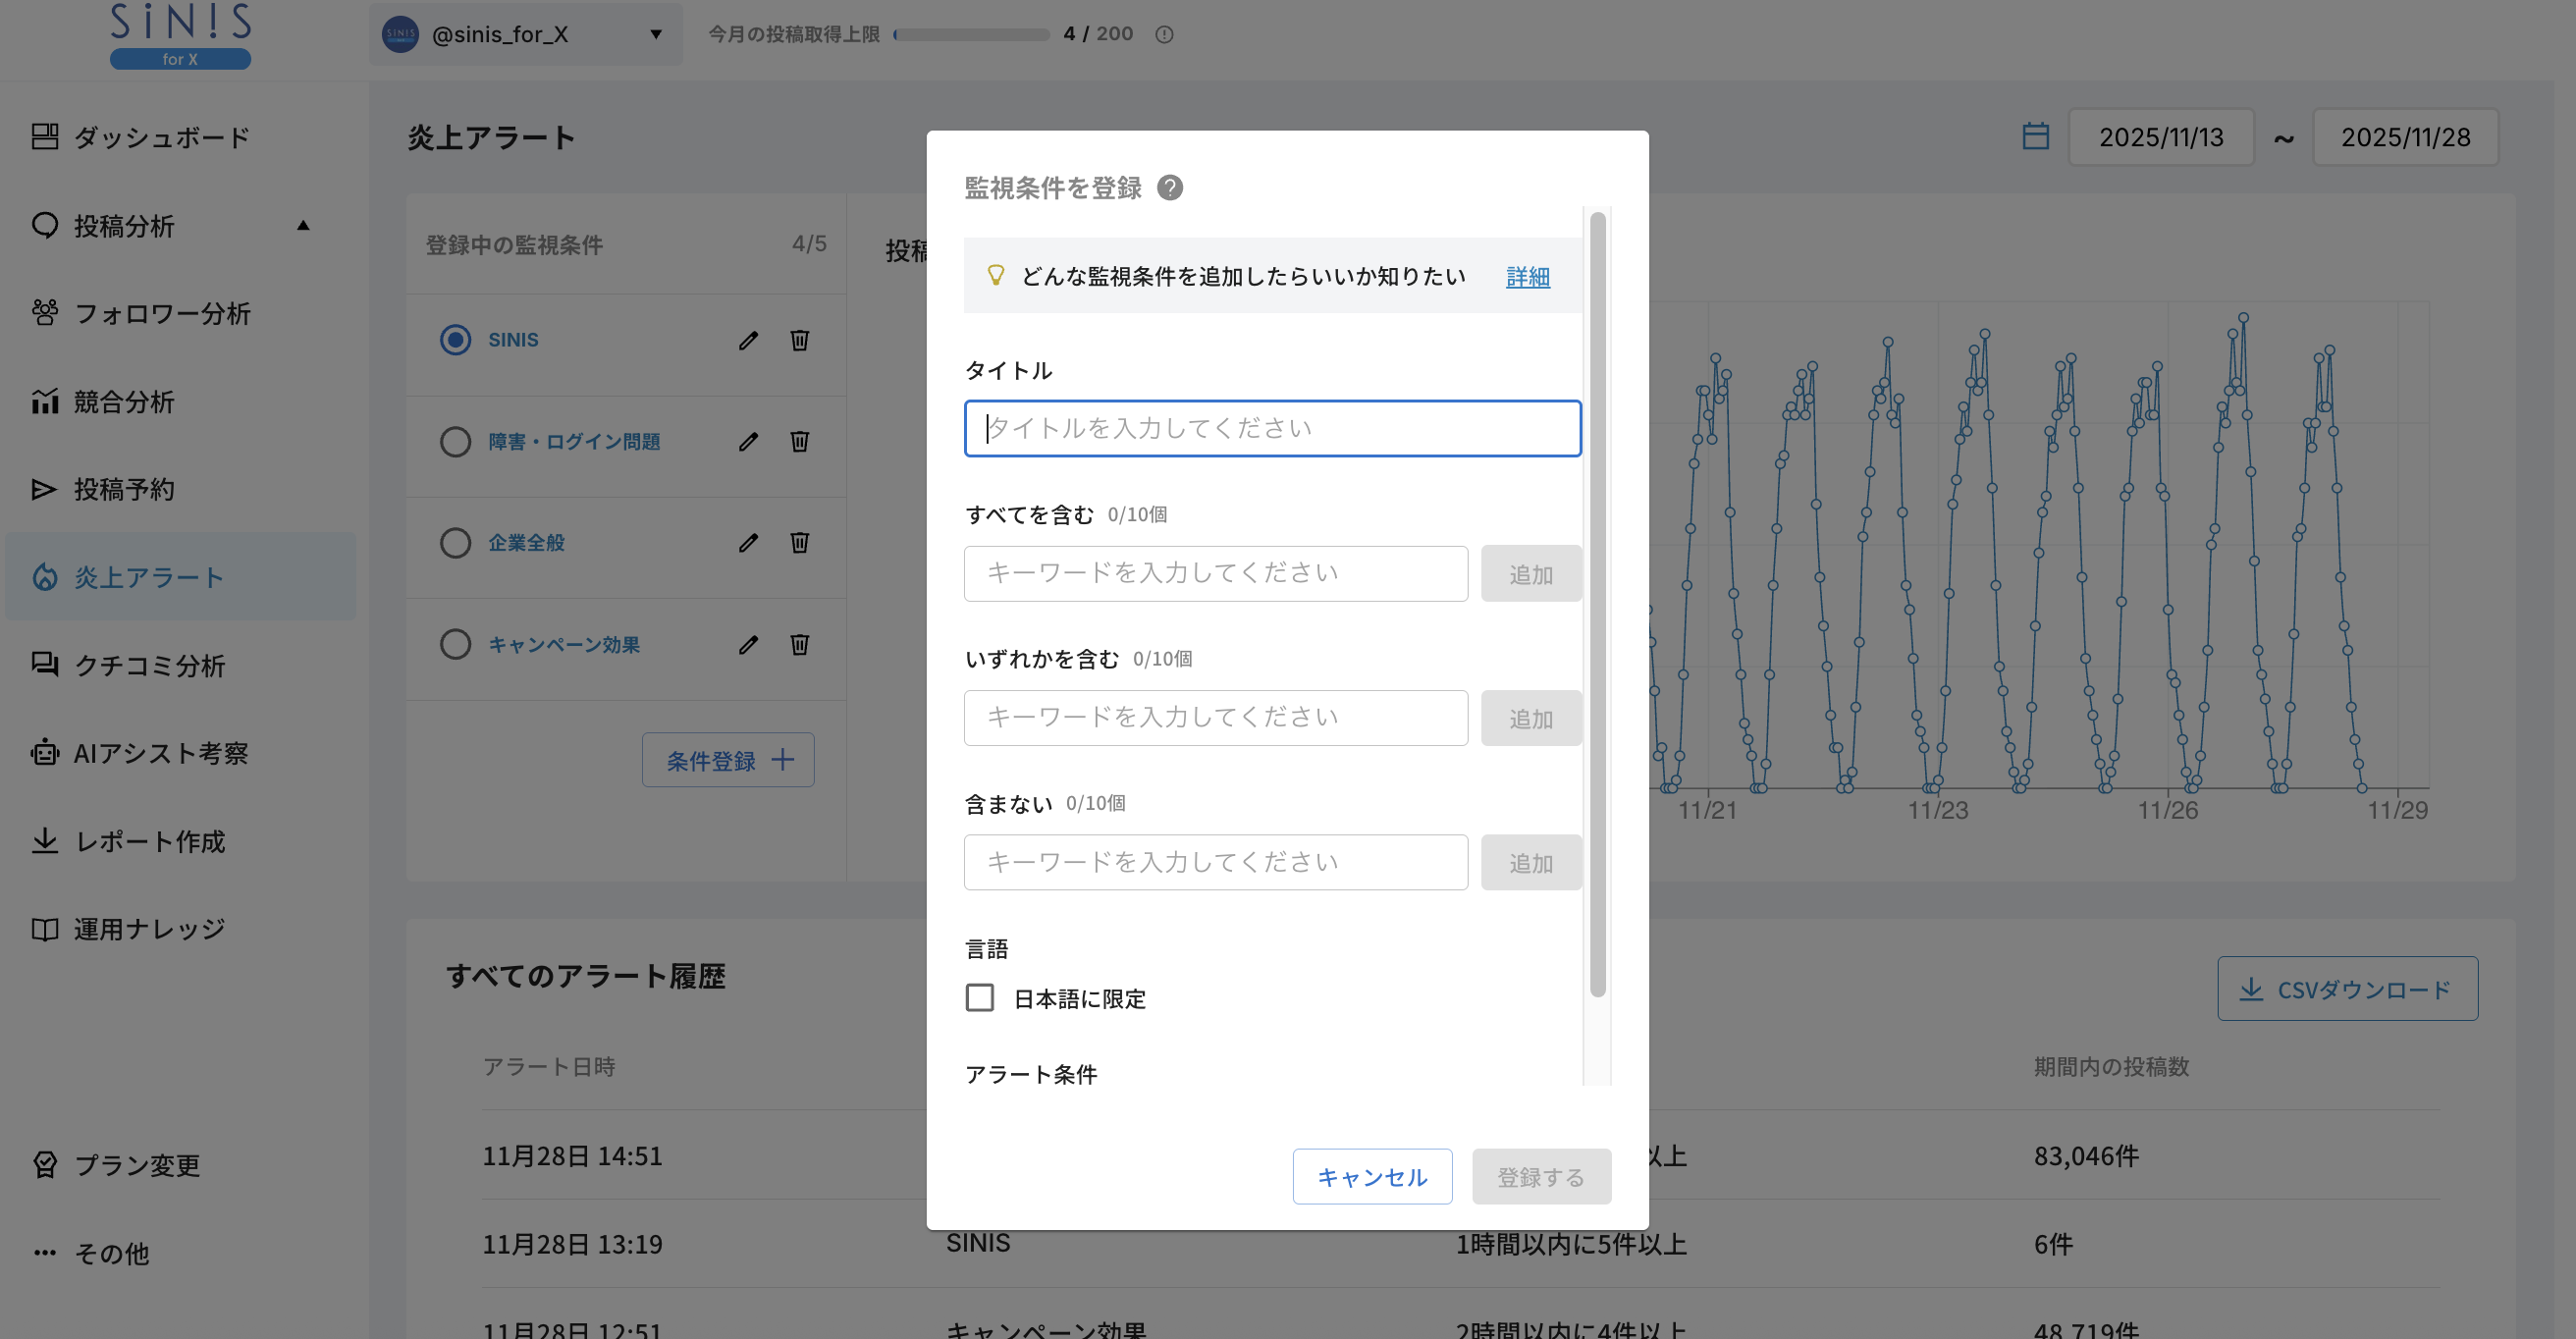Select the フォロワー分析 sidebar icon

coord(46,313)
